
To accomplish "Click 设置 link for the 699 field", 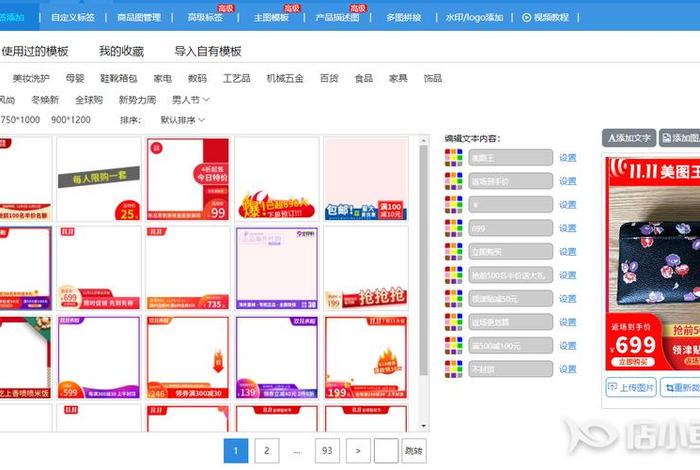I will [x=568, y=228].
